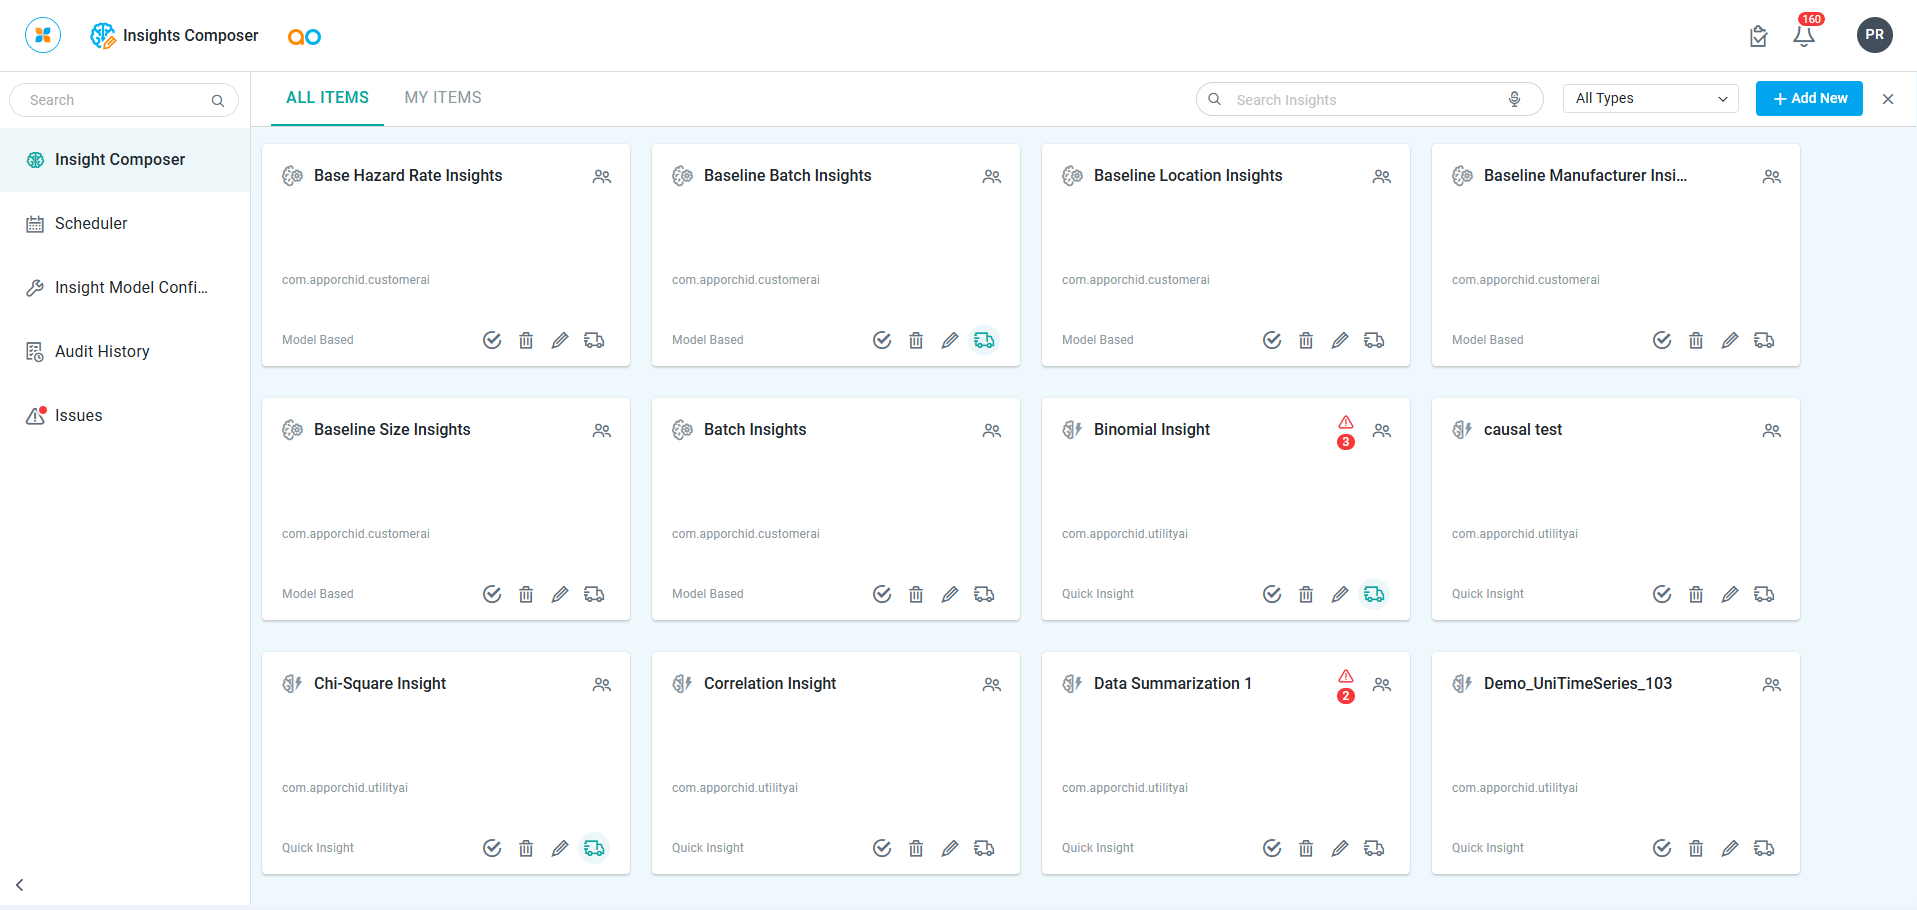Delete the Base Hazard Rate Insights card

tap(526, 340)
